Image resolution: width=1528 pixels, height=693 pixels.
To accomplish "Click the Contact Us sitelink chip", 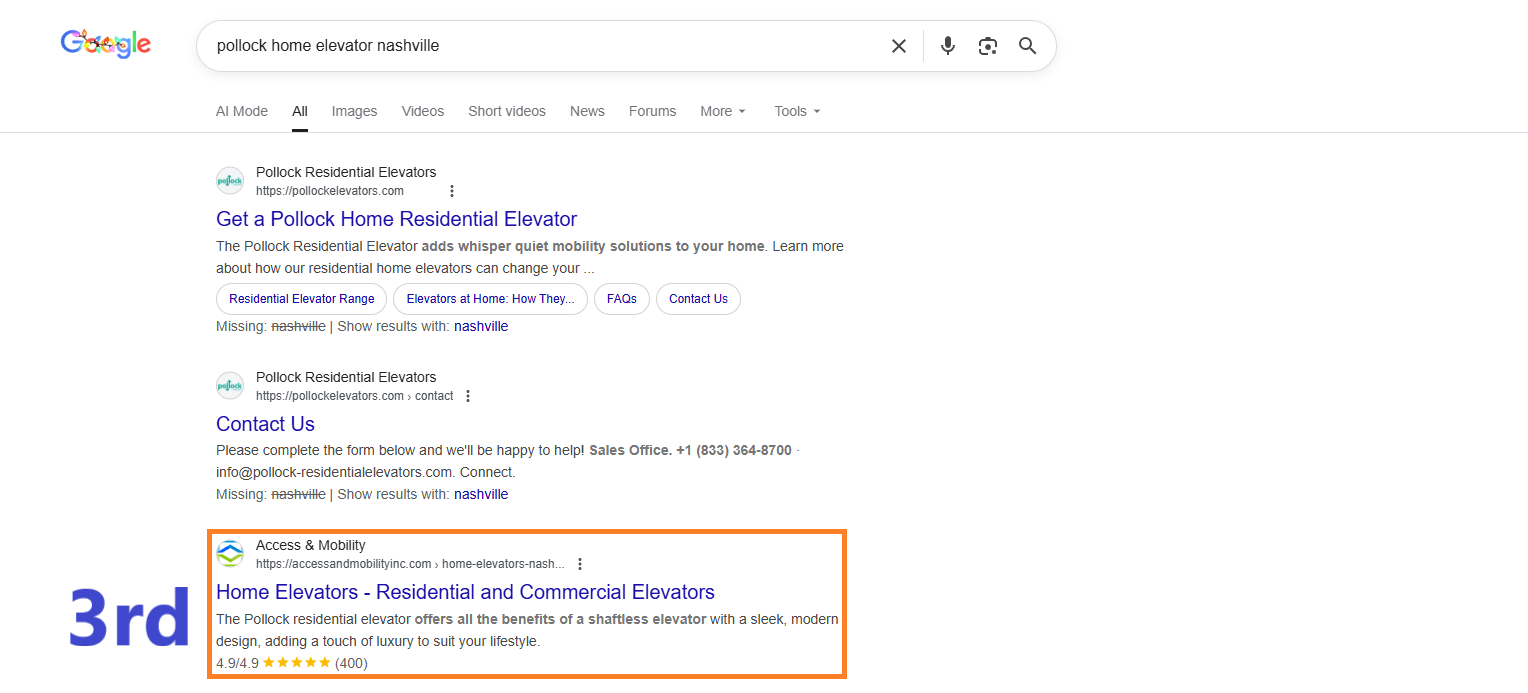I will [x=698, y=299].
